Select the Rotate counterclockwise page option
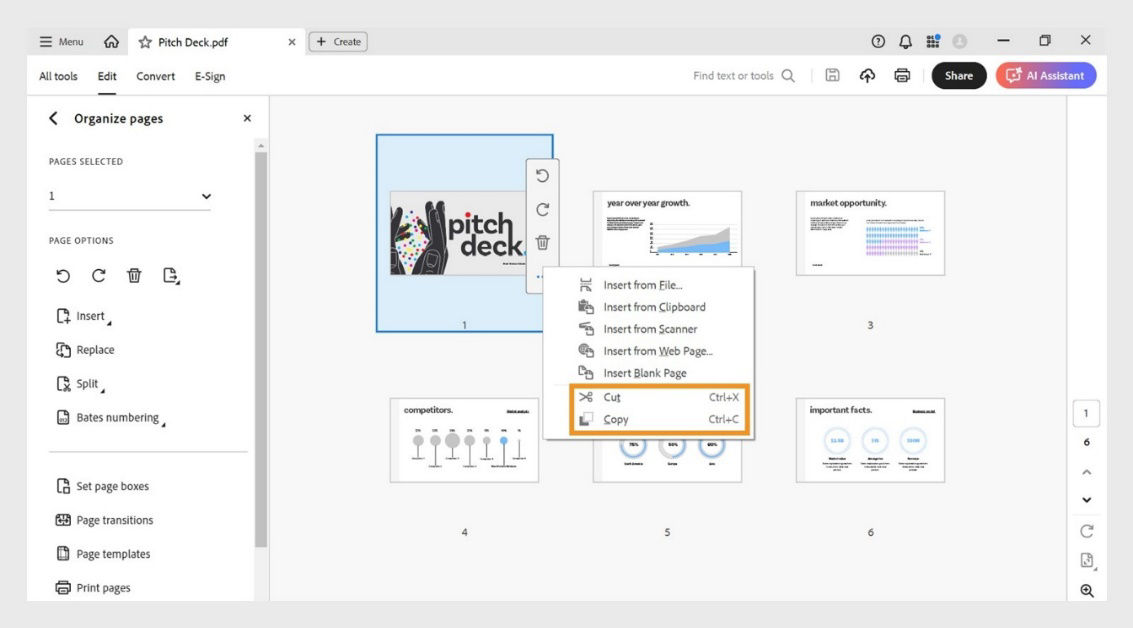Screen dimensions: 1133x628 pos(63,275)
